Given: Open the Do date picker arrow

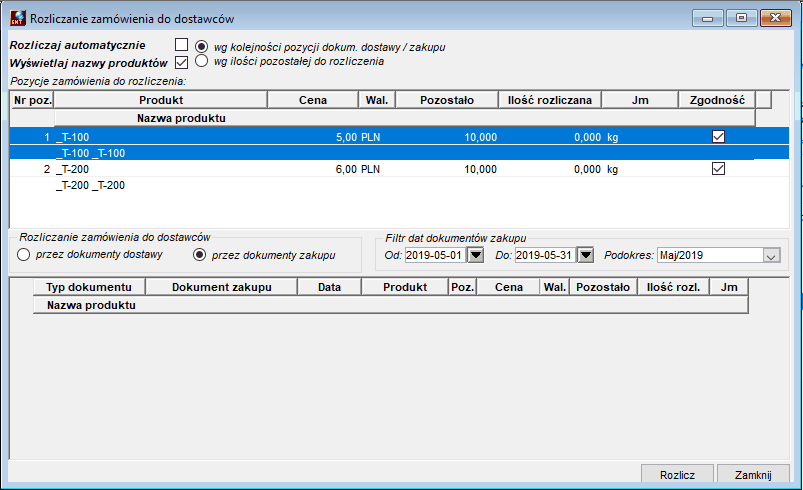Looking at the screenshot, I should point(586,255).
